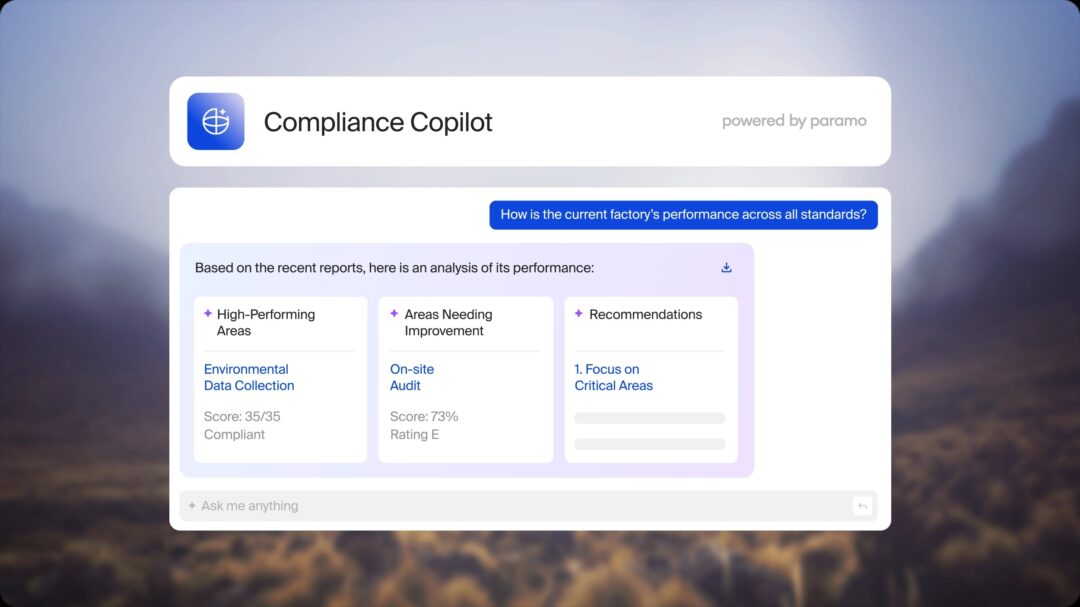Click the Ask me anything input field
Viewport: 1080px width, 607px height.
pyautogui.click(x=528, y=506)
